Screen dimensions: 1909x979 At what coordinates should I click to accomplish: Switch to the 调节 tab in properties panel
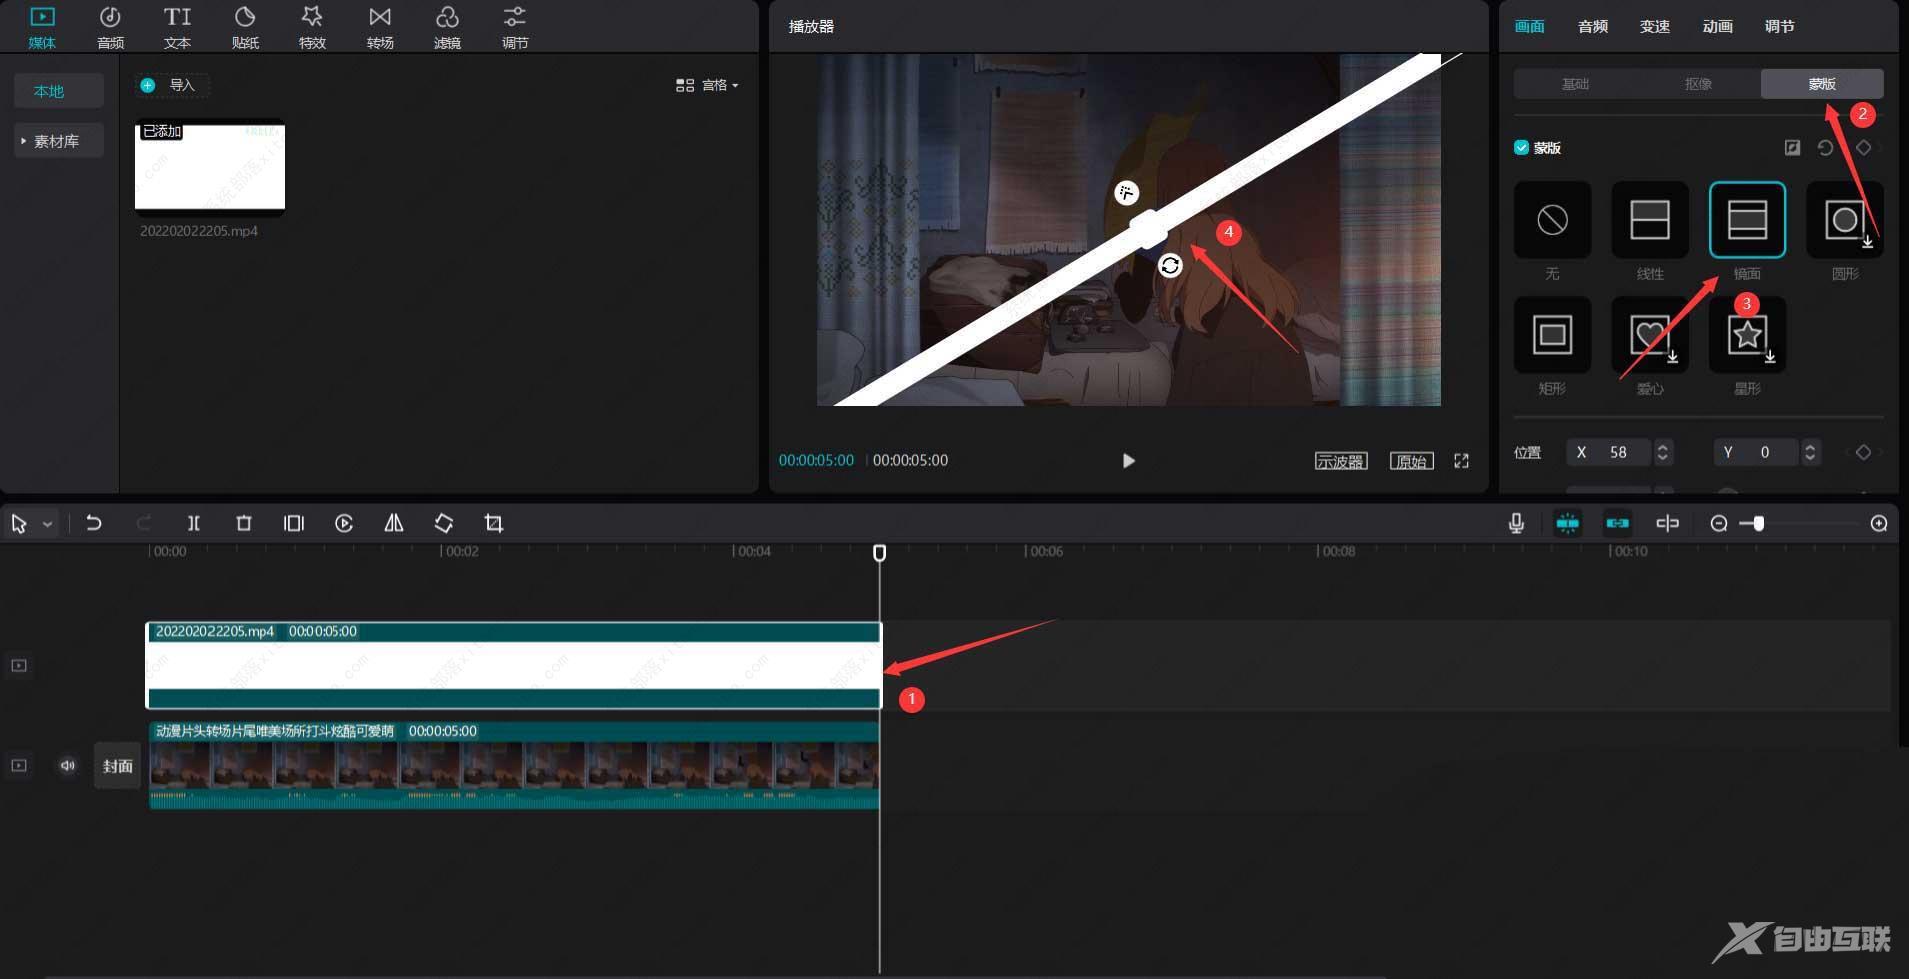click(1779, 27)
